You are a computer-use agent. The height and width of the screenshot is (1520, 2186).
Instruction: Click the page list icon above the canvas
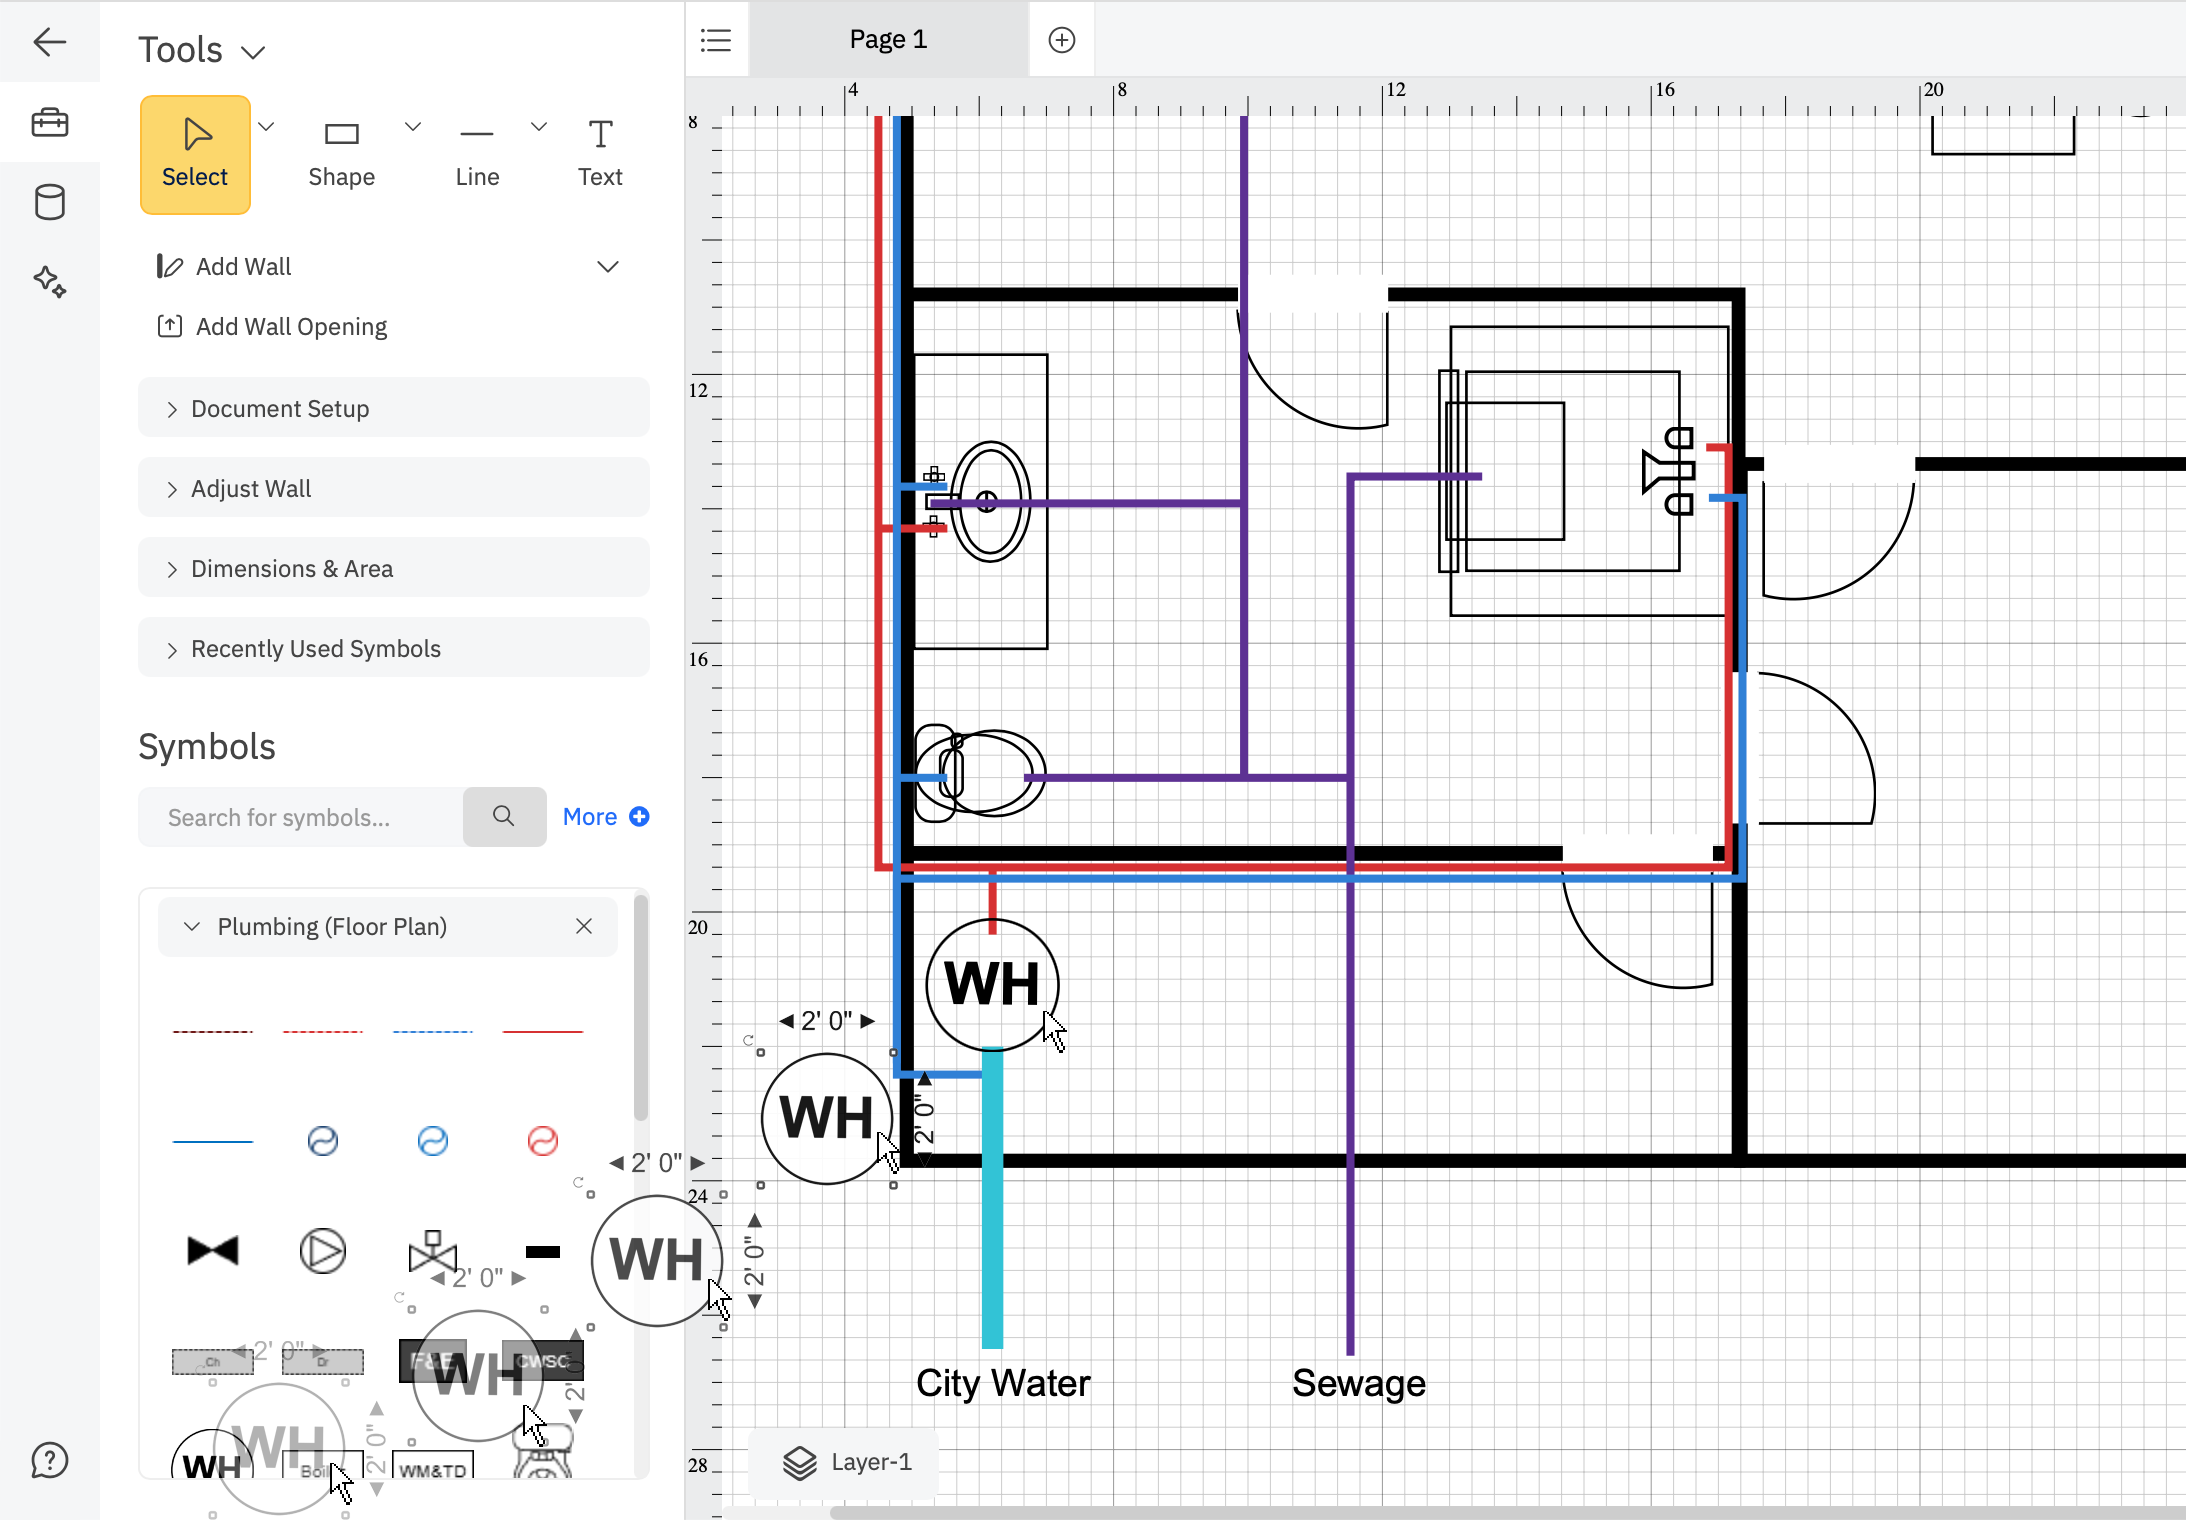click(716, 39)
